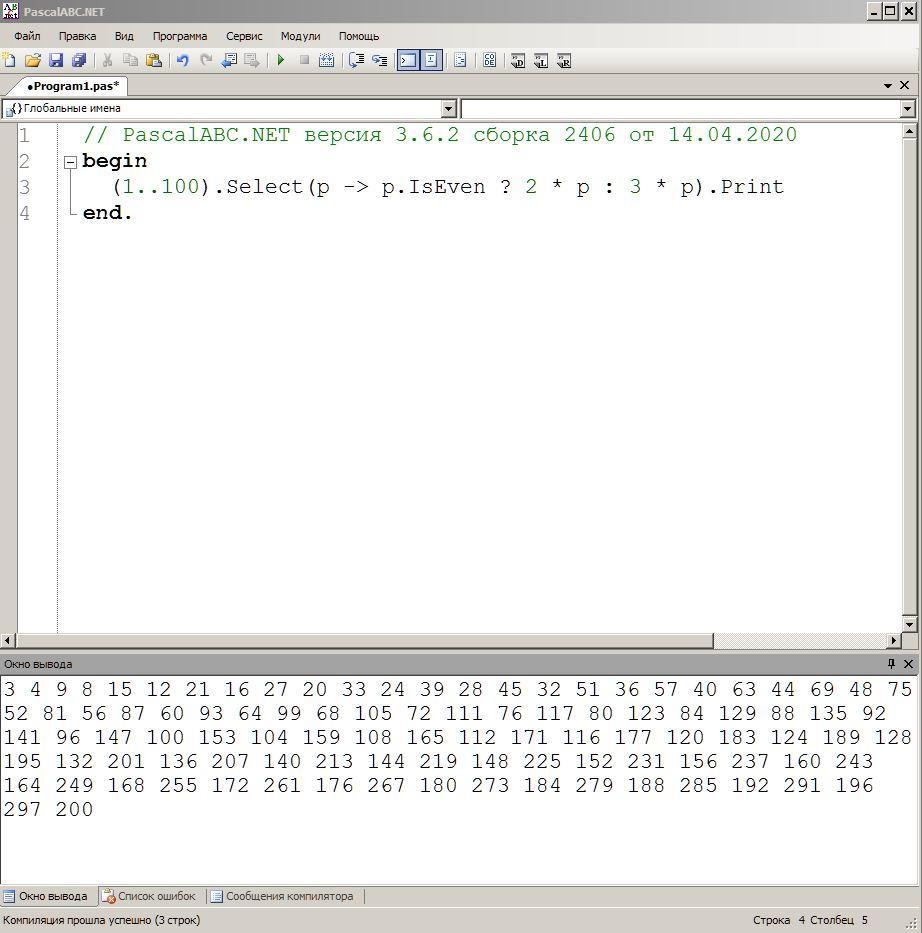Save the current file
The width and height of the screenshot is (922, 933).
click(x=56, y=60)
